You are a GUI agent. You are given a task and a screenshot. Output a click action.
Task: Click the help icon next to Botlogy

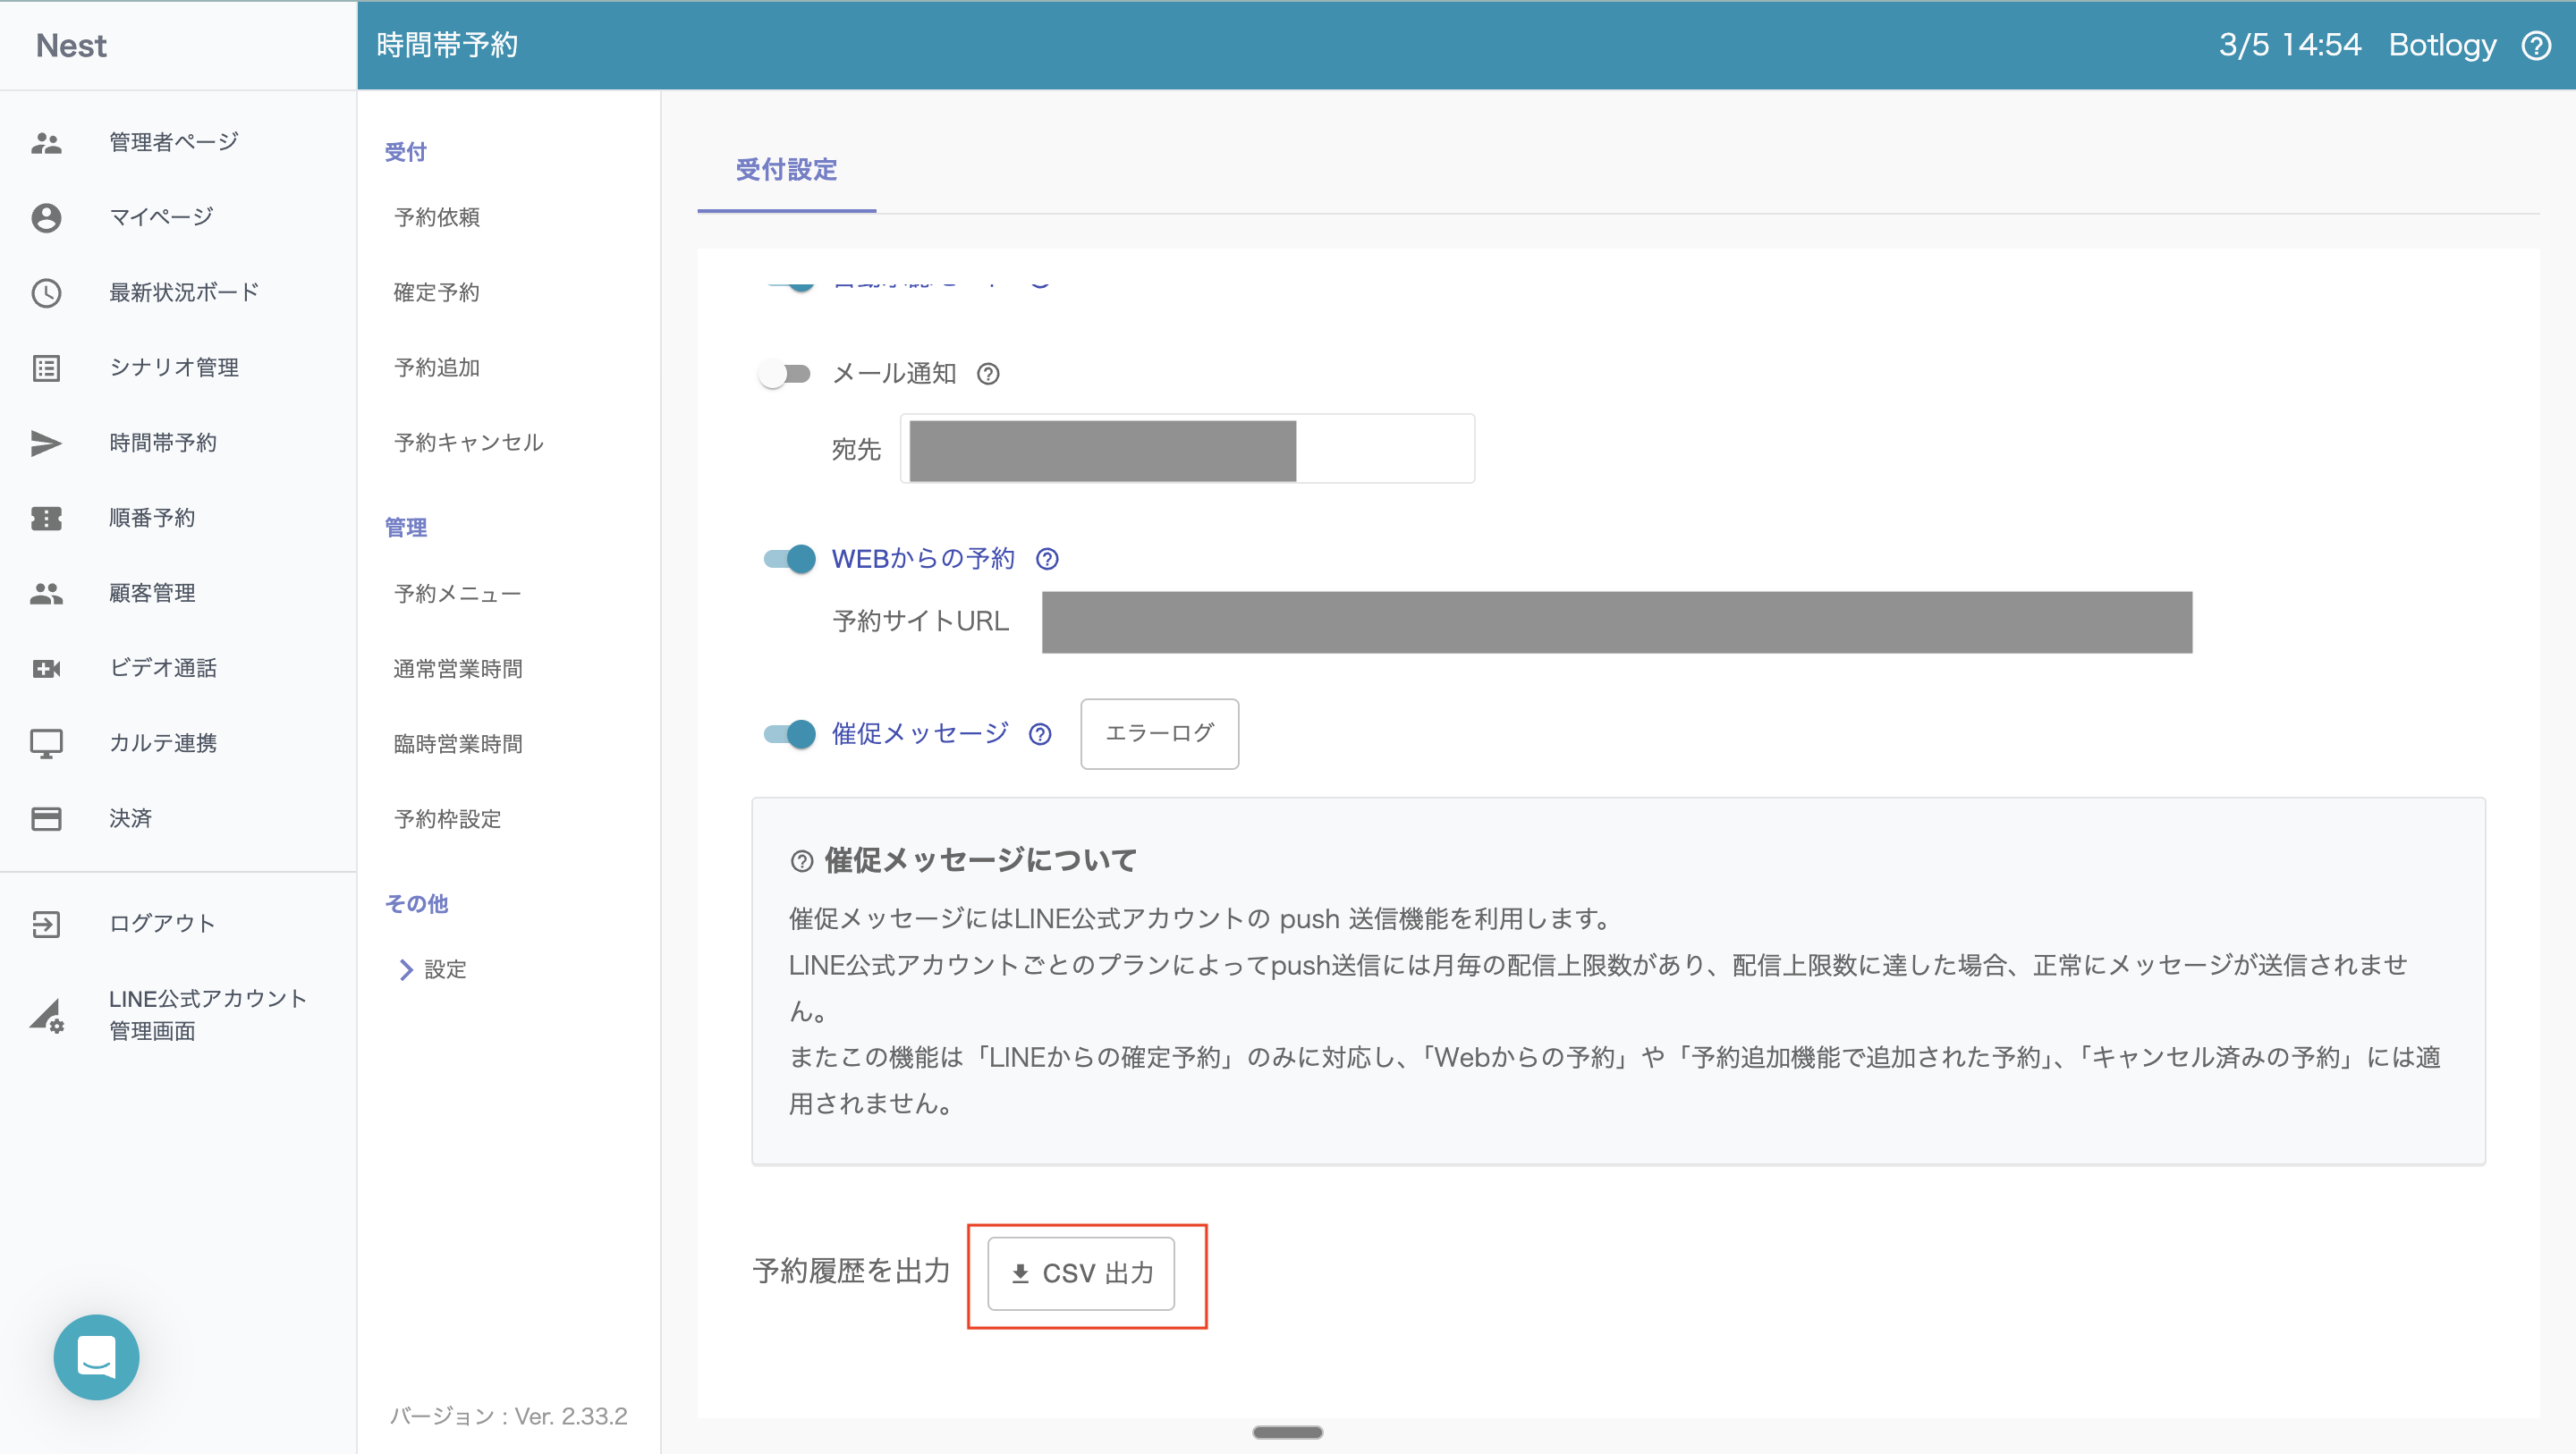(2535, 45)
